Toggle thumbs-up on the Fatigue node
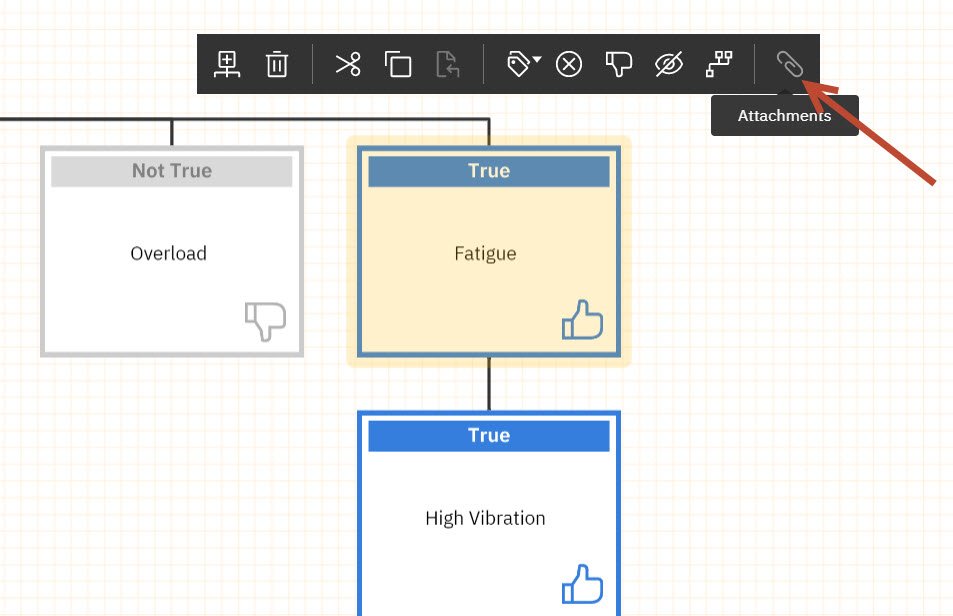The width and height of the screenshot is (953, 616). (582, 320)
